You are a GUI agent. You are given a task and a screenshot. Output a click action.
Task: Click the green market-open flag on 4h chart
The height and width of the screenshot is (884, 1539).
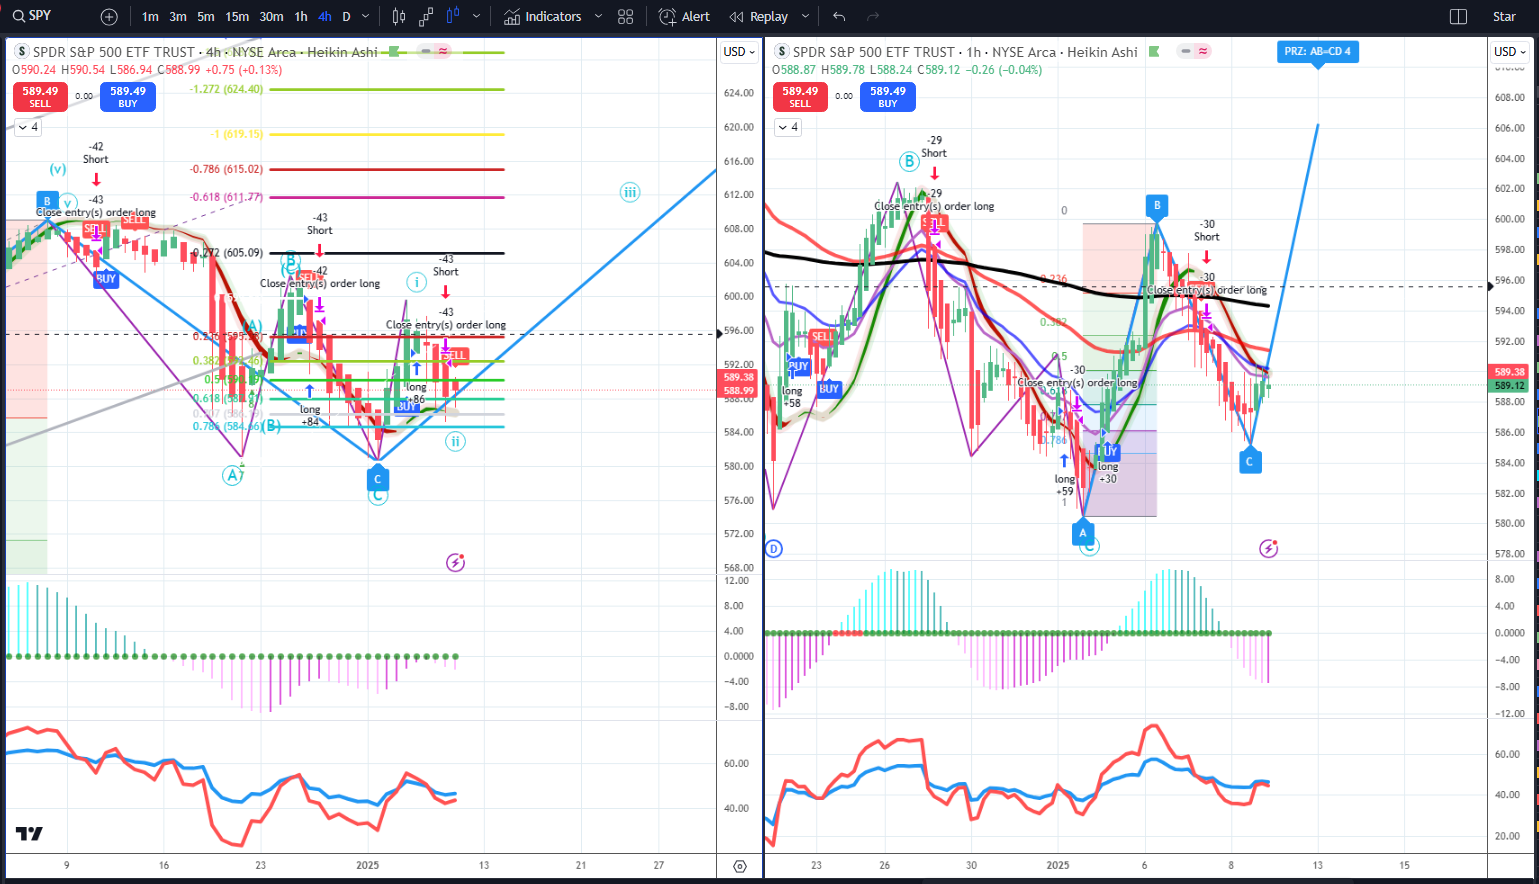[394, 52]
